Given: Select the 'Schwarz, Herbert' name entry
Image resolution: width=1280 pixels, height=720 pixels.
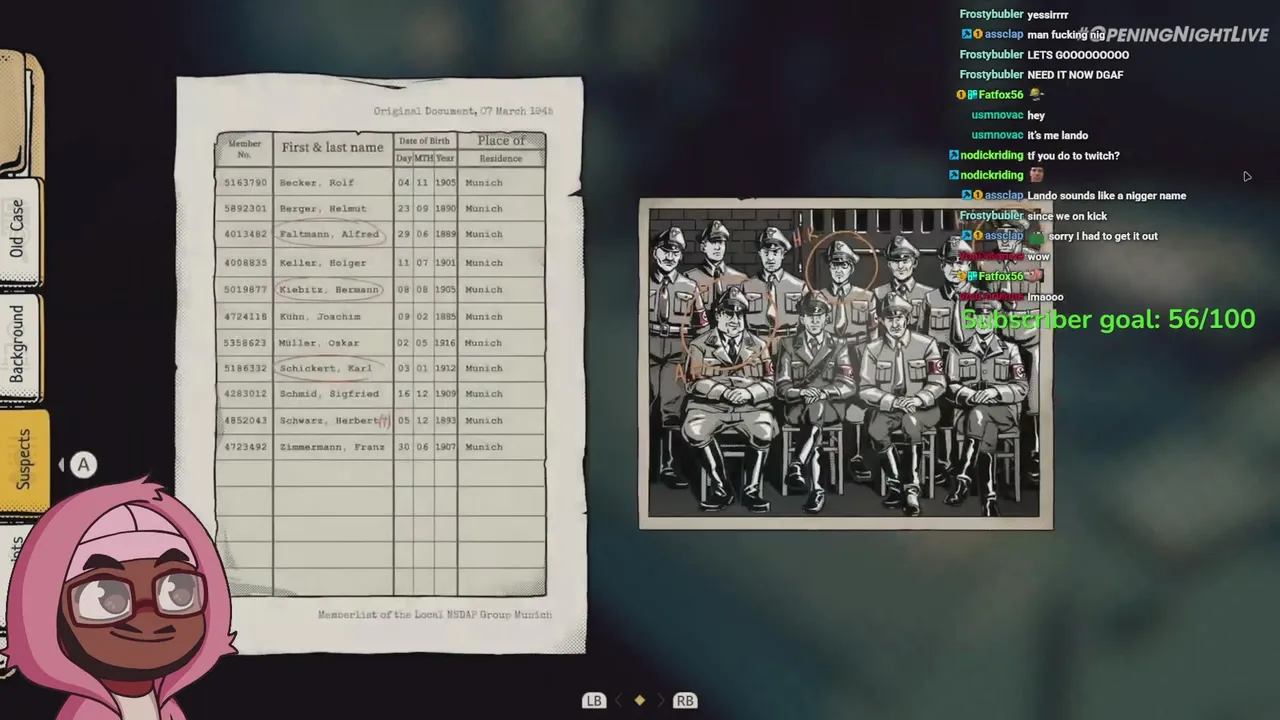Looking at the screenshot, I should 329,421.
